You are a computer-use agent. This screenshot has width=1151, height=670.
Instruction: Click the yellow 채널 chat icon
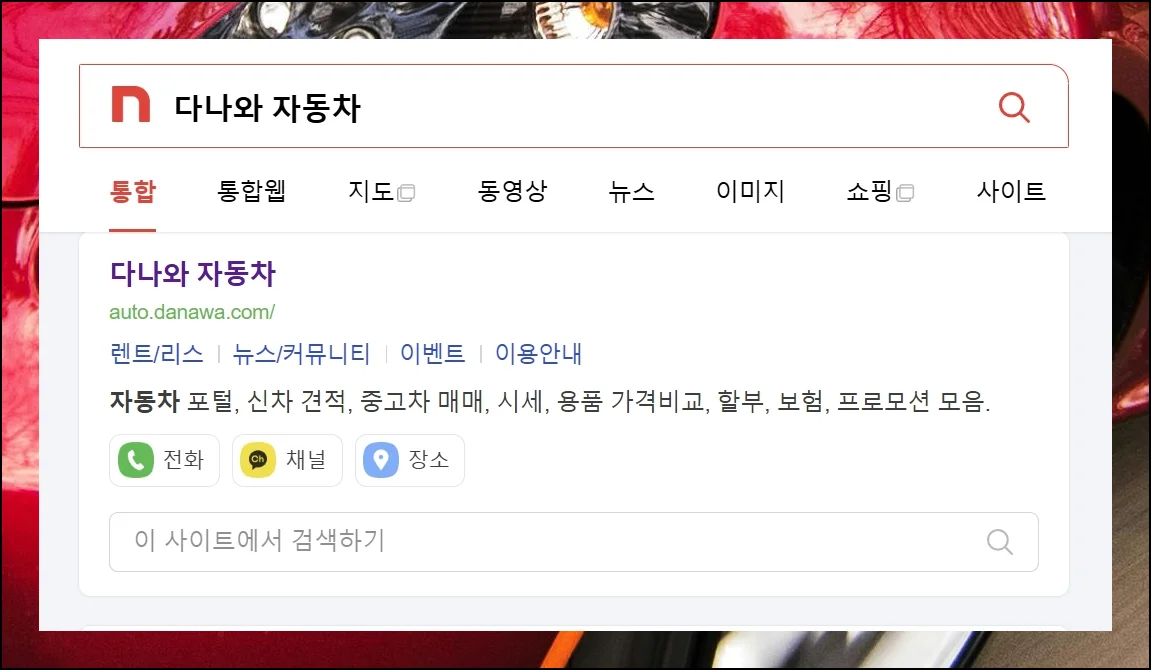click(x=258, y=460)
